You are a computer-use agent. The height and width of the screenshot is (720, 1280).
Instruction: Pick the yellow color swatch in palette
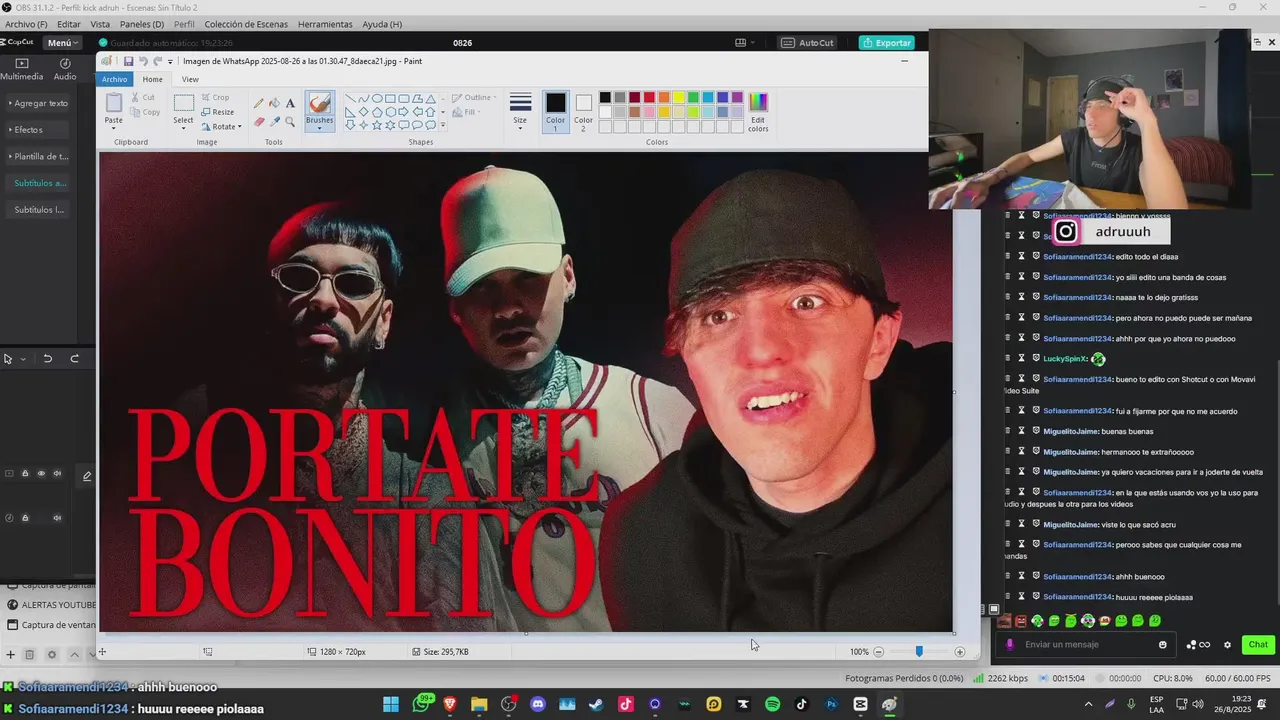coord(679,97)
